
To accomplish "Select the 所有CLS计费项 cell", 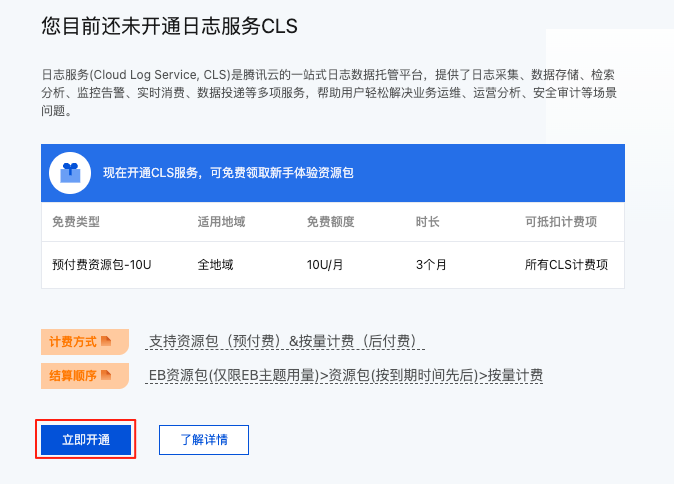I will tap(566, 265).
